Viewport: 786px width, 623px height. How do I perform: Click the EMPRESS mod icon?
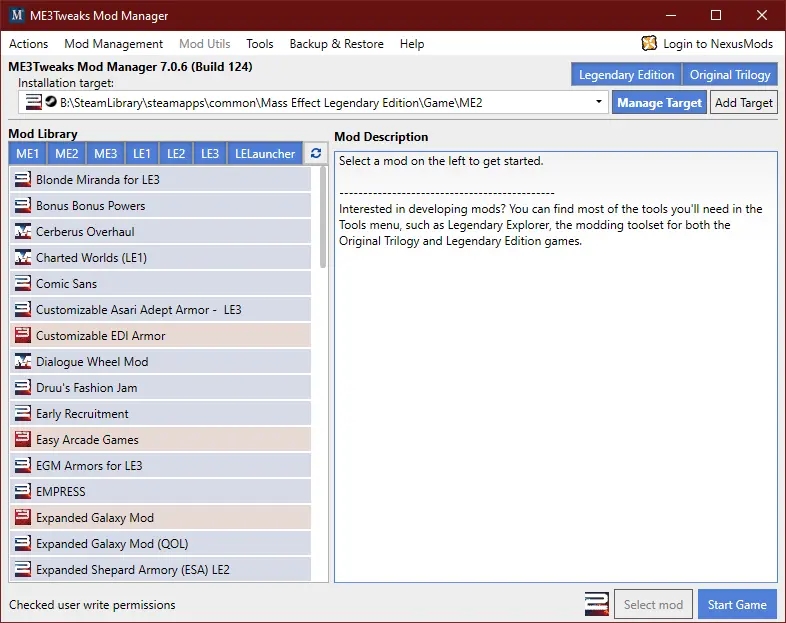coord(23,491)
